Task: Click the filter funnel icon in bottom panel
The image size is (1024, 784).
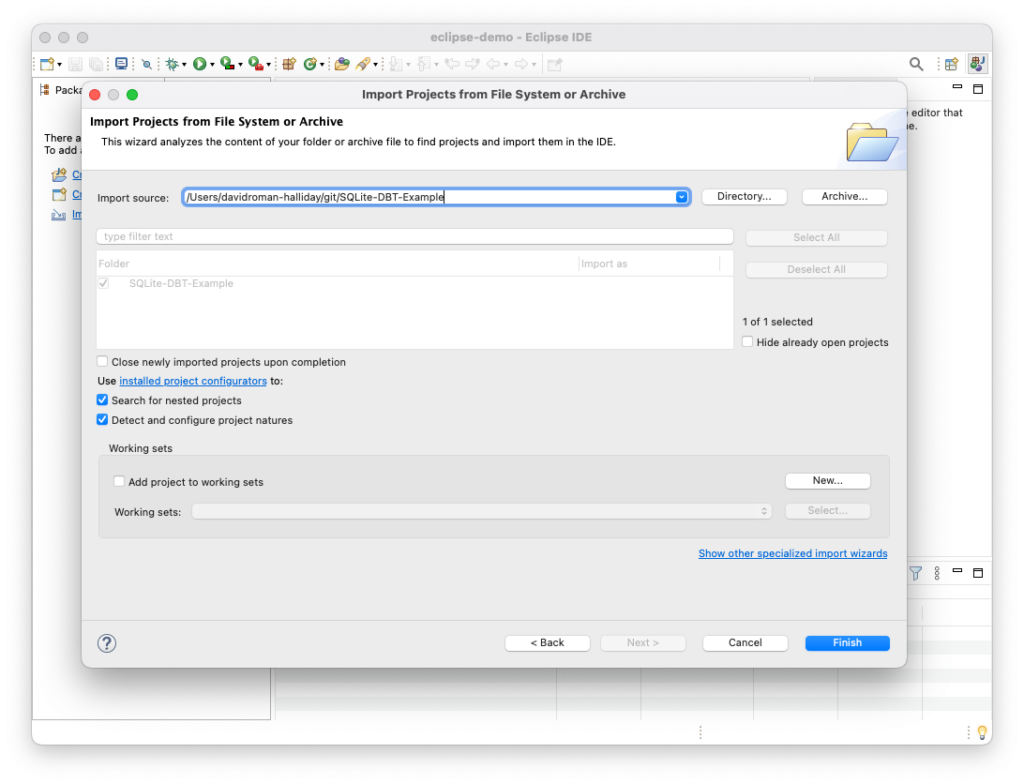Action: point(916,574)
